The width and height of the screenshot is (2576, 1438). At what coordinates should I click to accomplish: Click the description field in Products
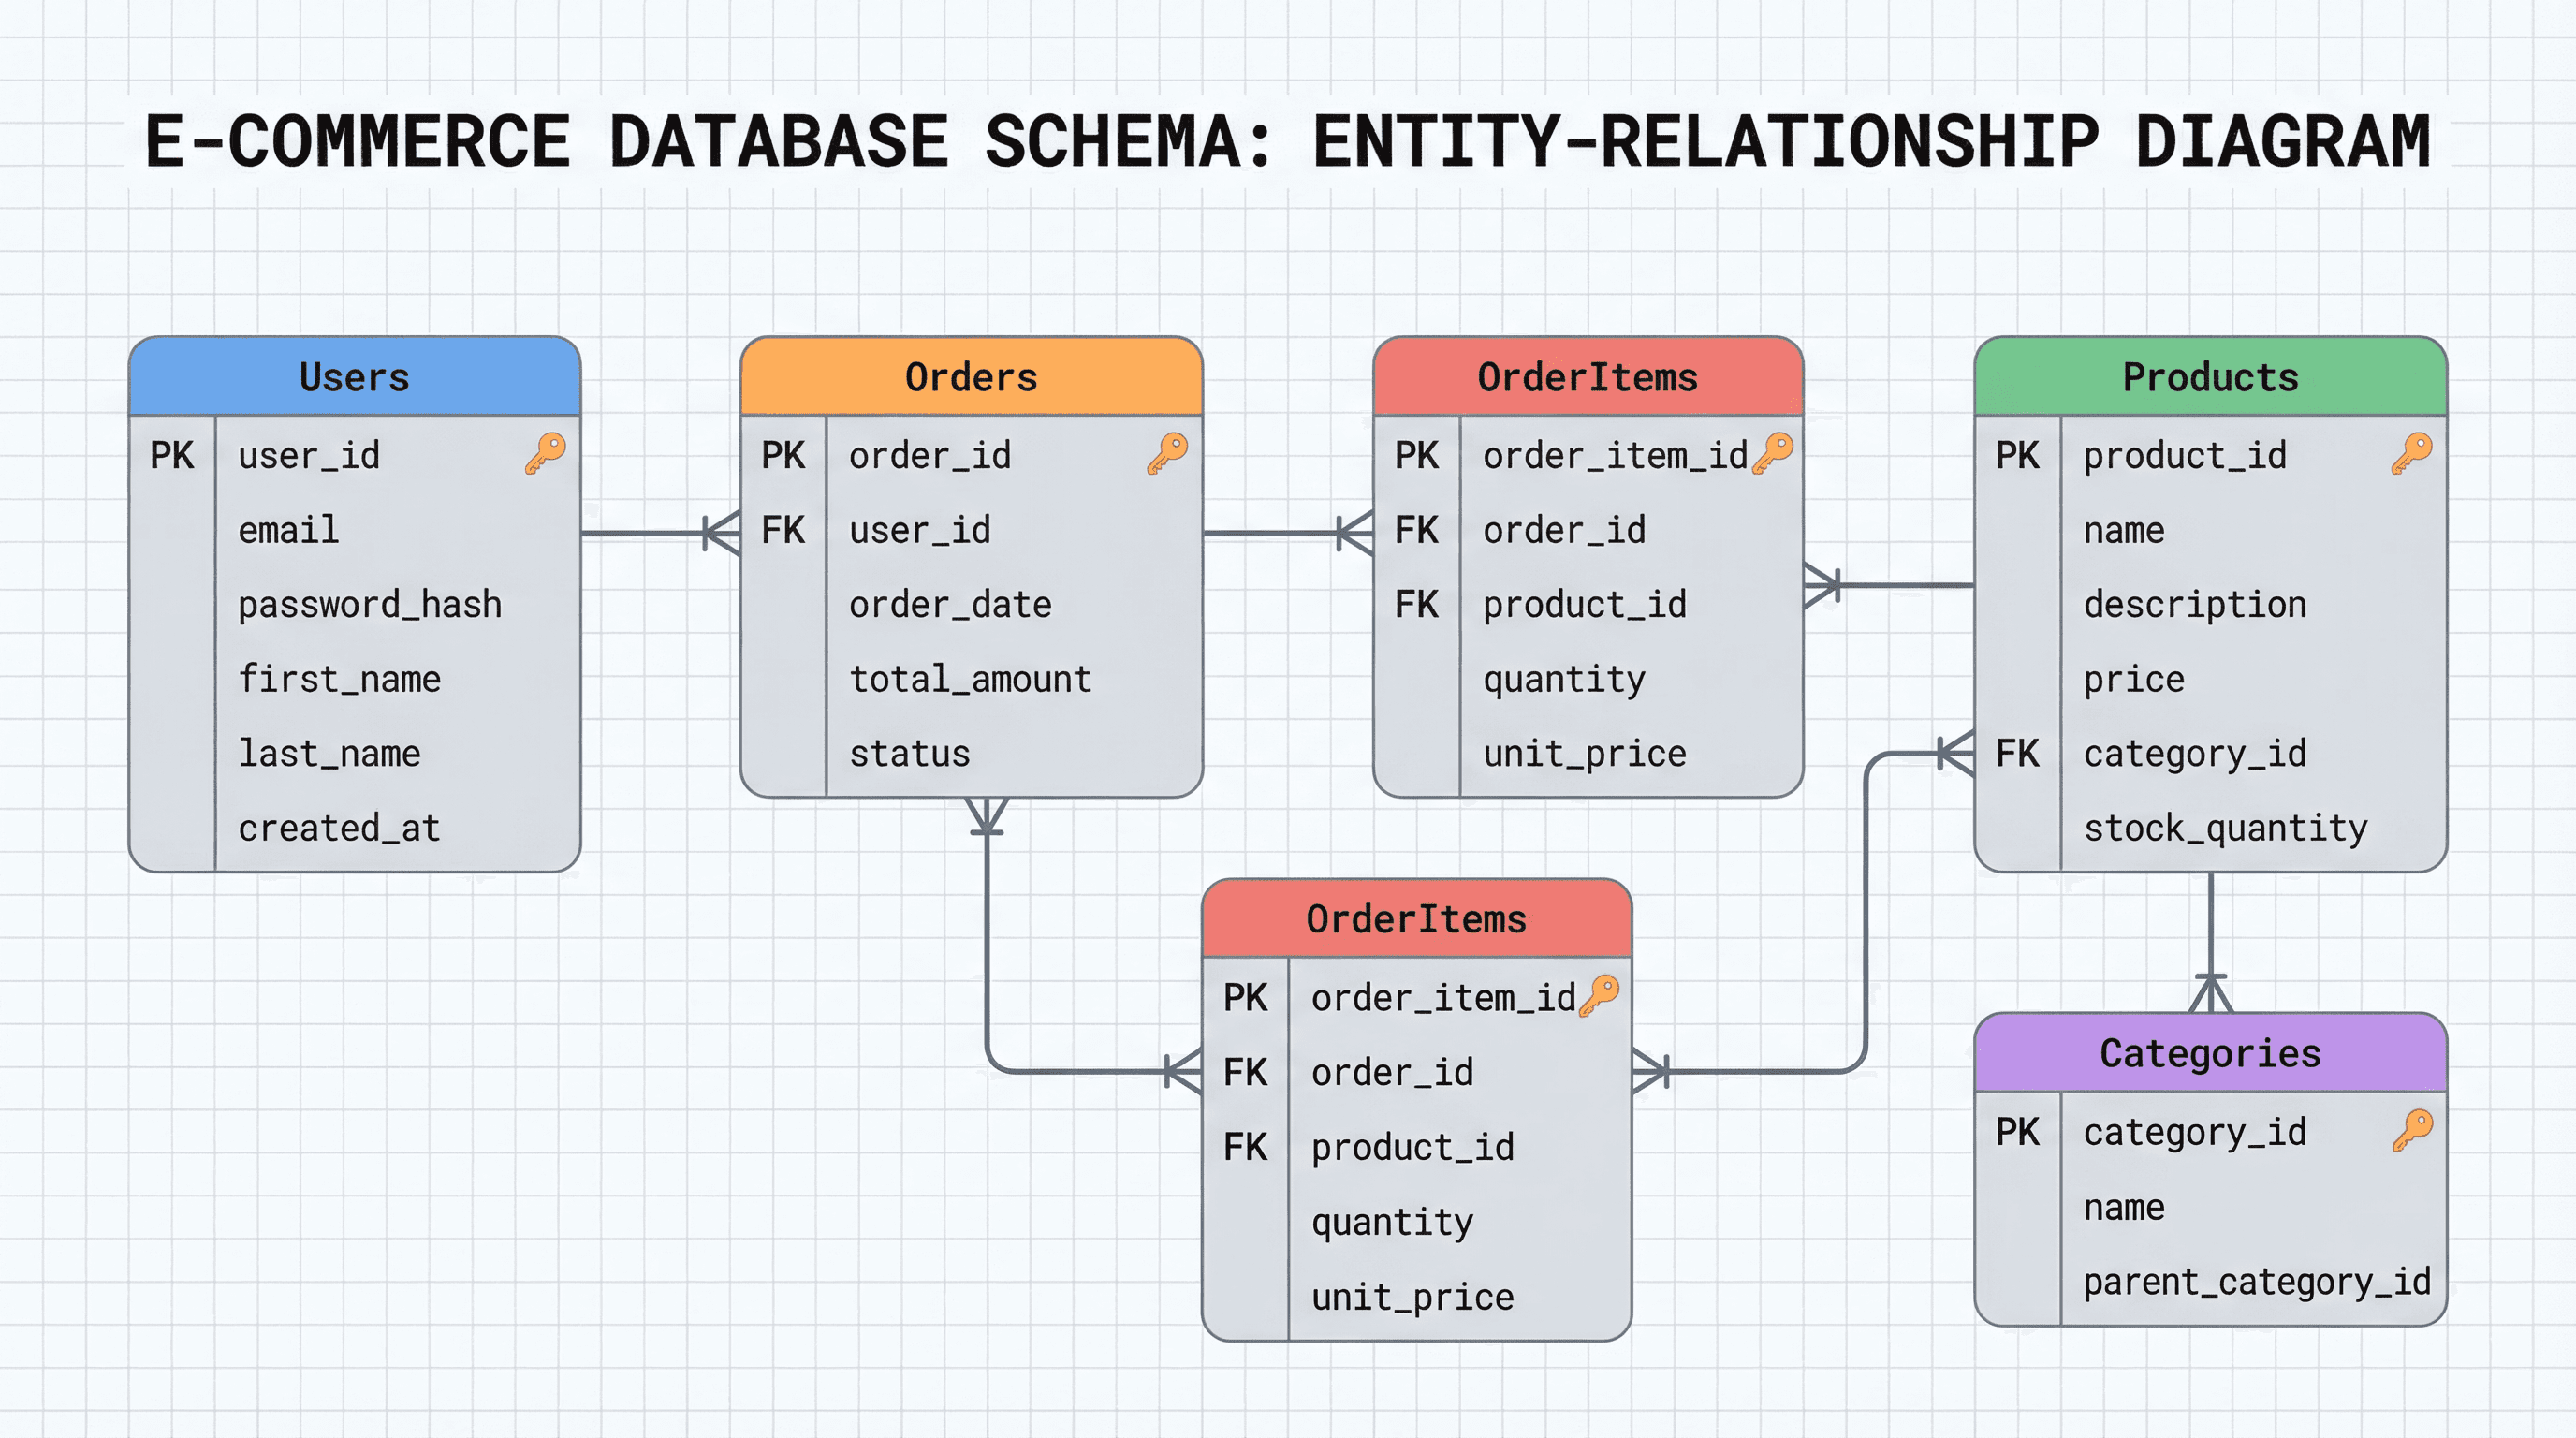(x=2194, y=604)
